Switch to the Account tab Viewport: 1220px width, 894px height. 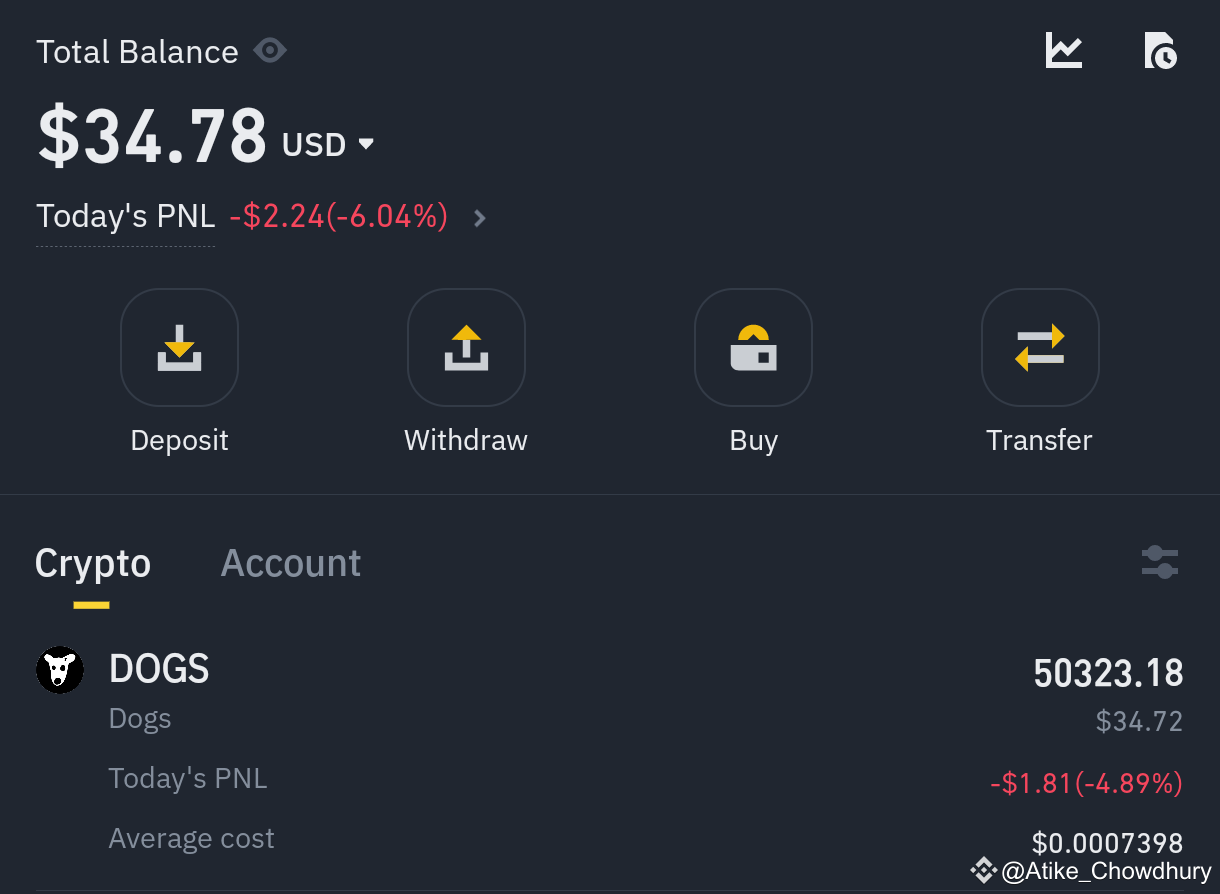point(291,563)
